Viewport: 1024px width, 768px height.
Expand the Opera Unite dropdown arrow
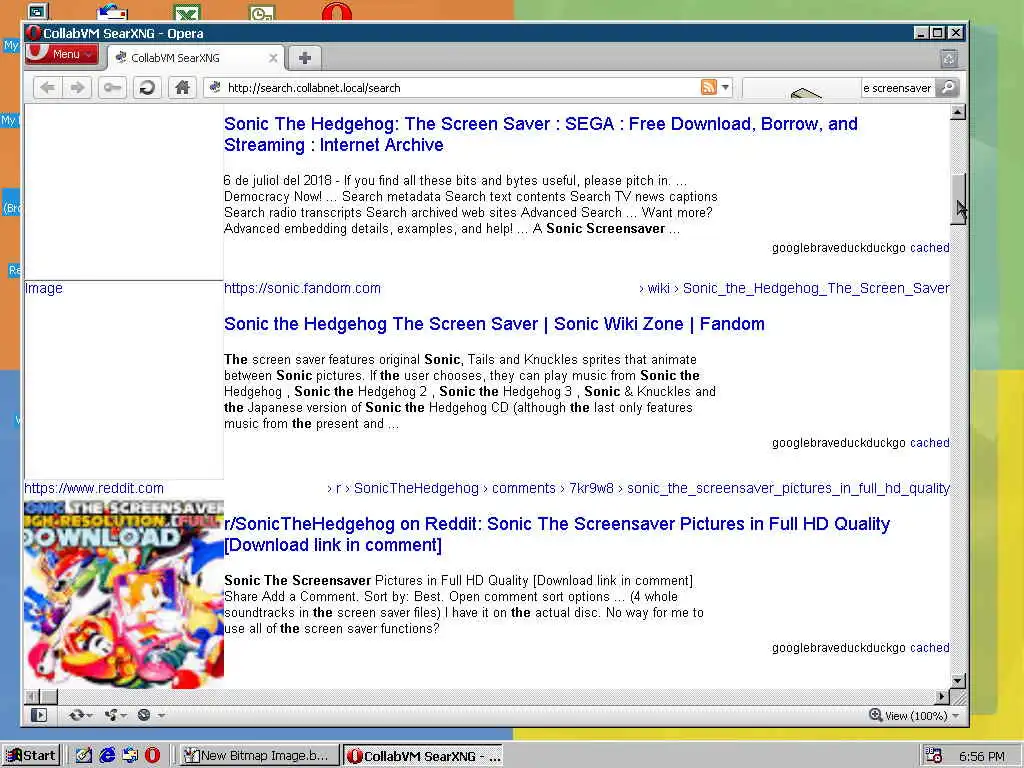click(123, 716)
